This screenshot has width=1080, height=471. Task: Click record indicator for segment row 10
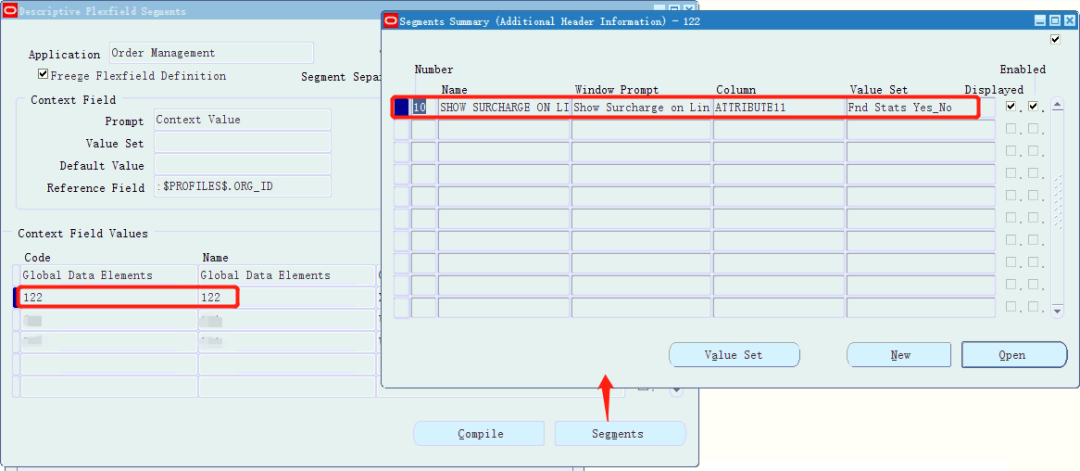[x=402, y=107]
